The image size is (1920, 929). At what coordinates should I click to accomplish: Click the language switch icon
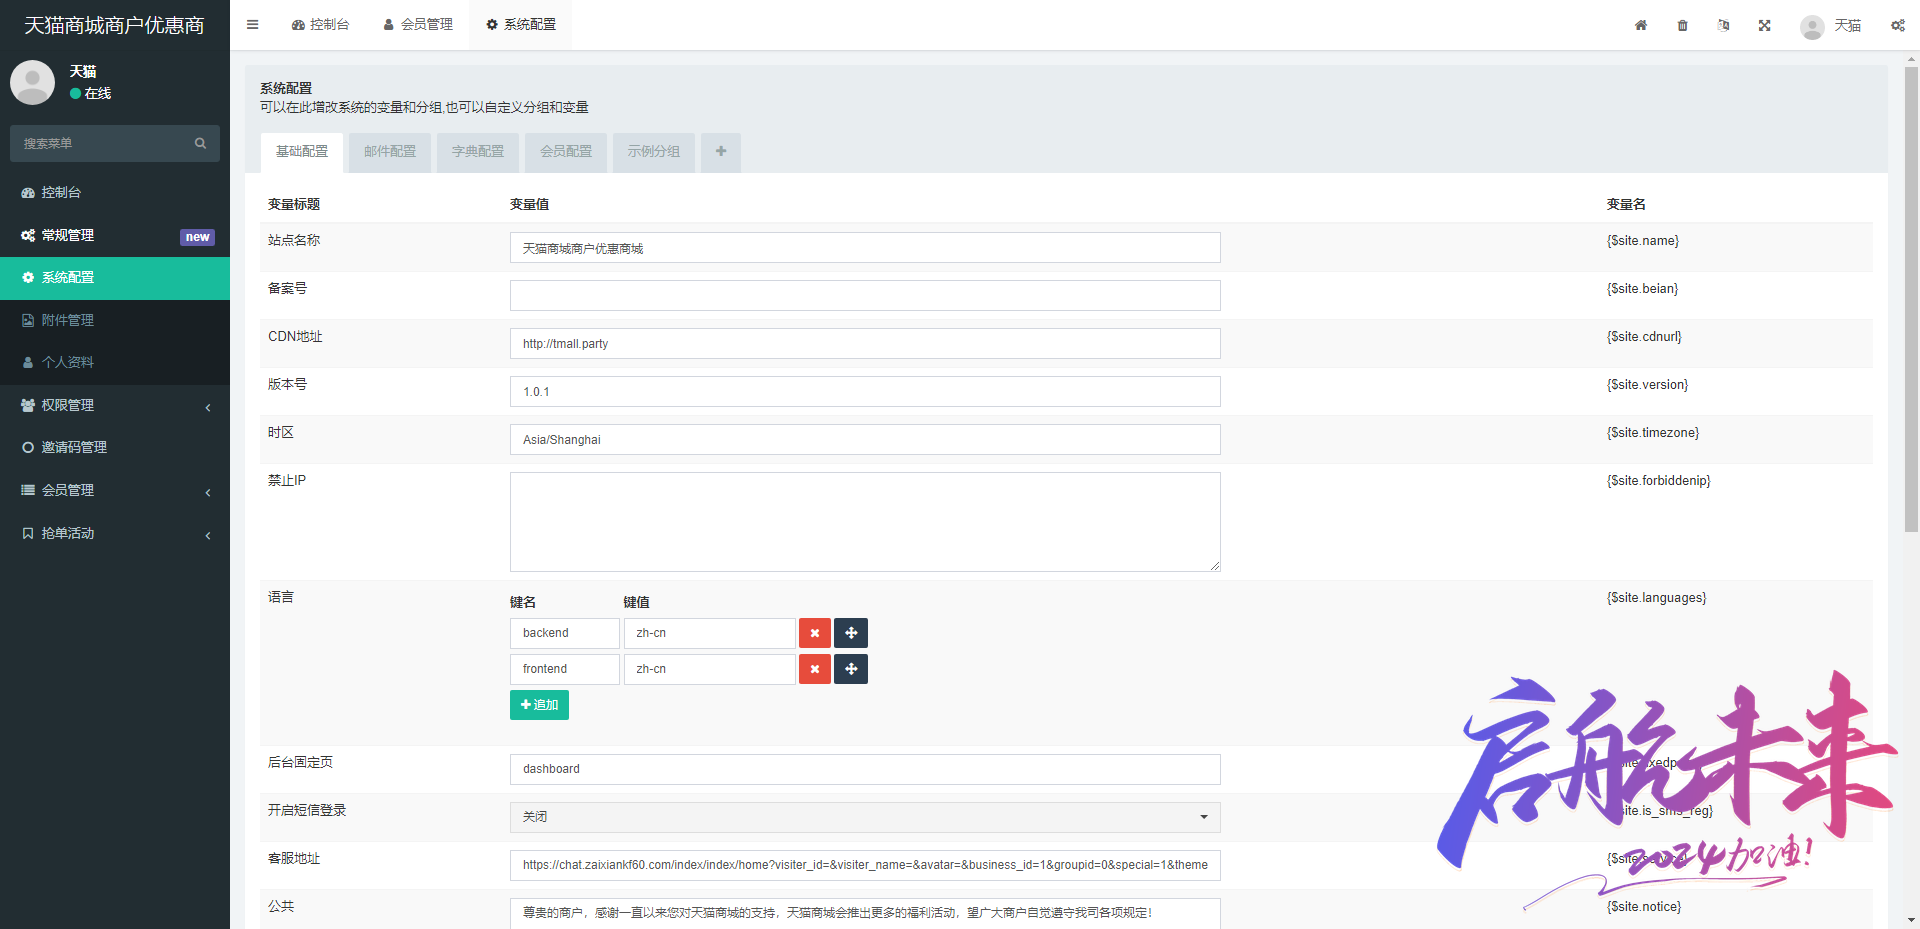(x=1724, y=25)
